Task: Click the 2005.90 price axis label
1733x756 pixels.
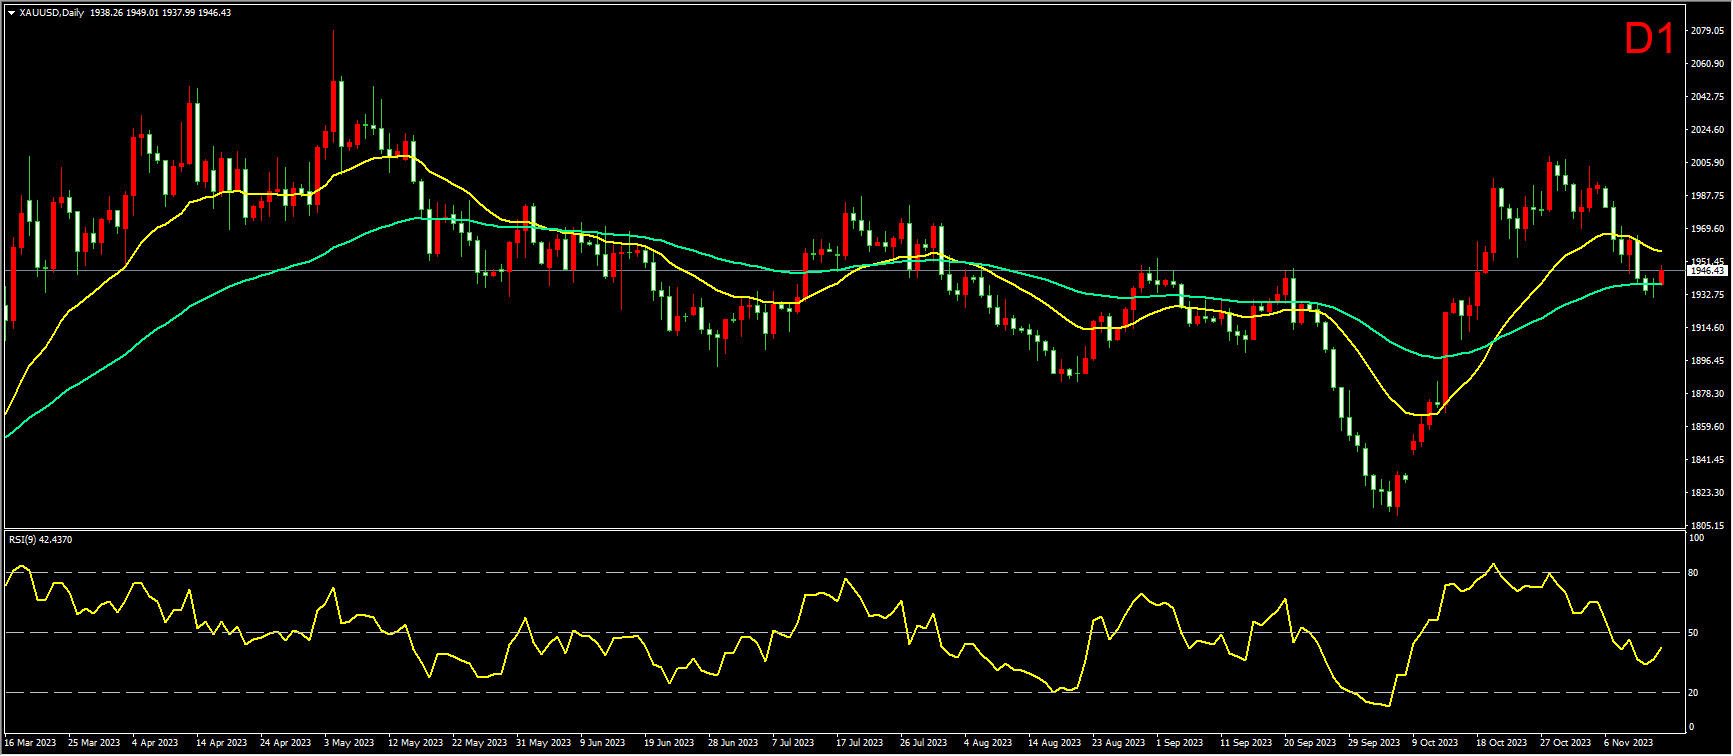Action: click(x=1706, y=163)
